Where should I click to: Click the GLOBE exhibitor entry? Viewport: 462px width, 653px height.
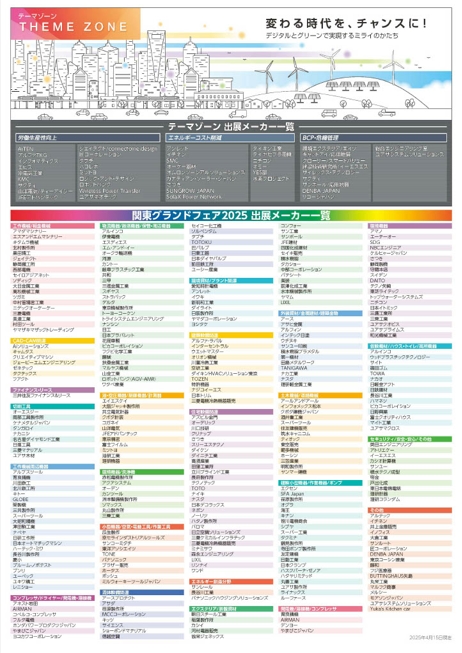coord(20,499)
